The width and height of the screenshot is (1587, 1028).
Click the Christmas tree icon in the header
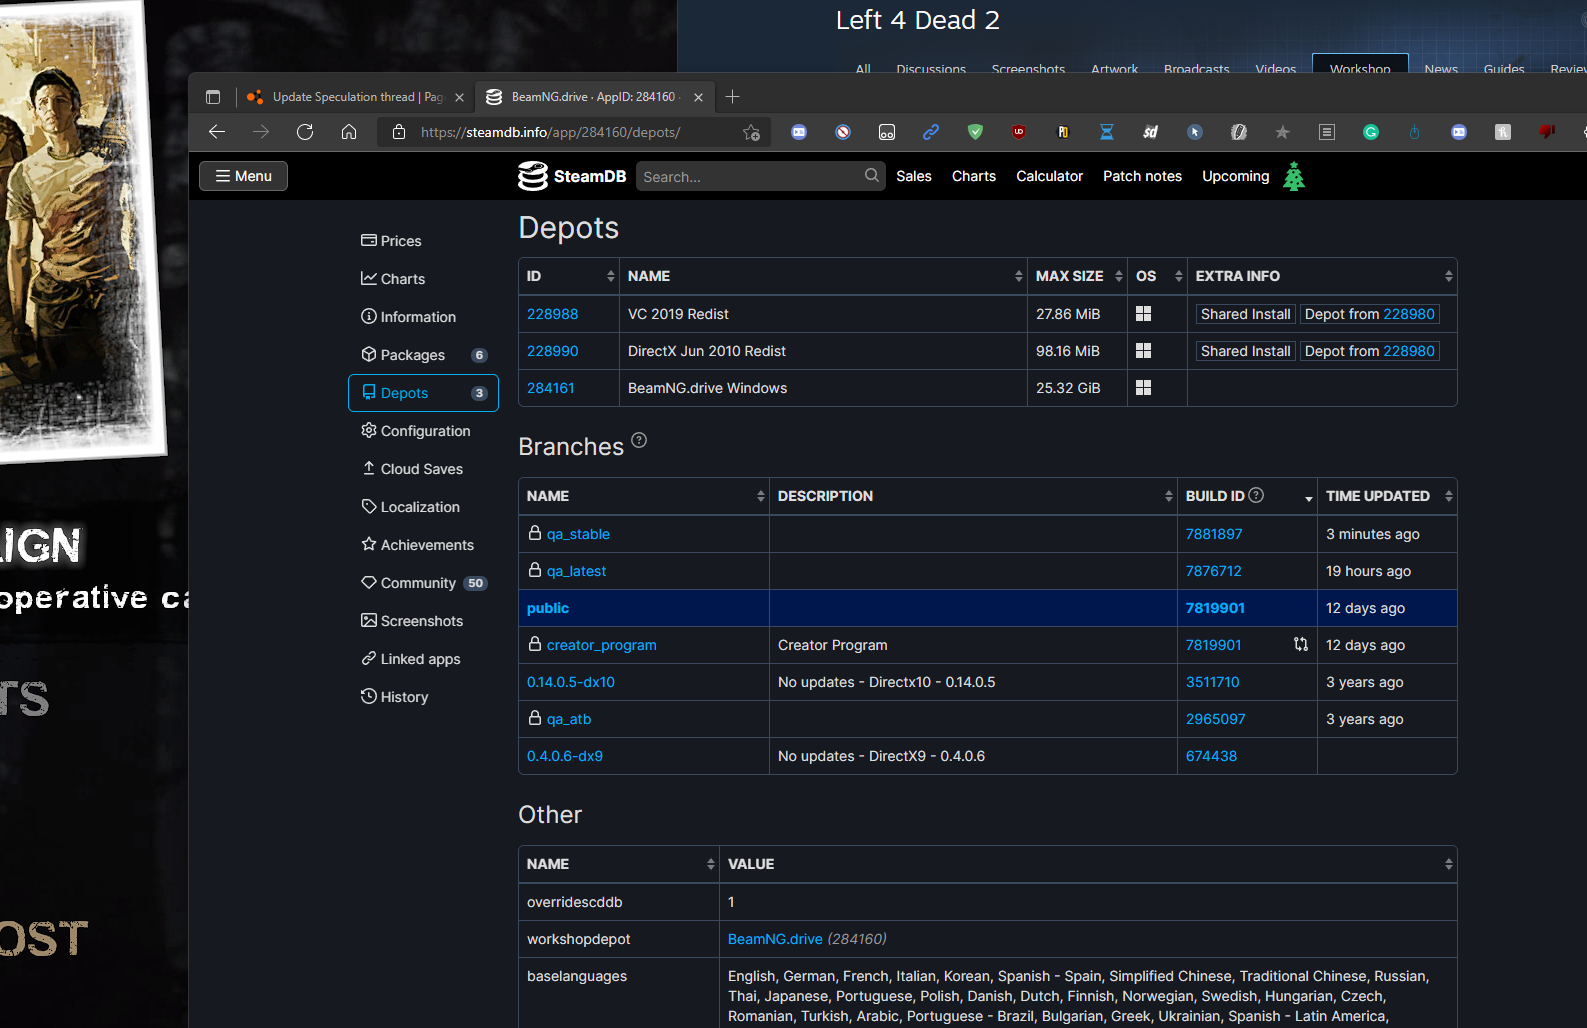(x=1294, y=176)
